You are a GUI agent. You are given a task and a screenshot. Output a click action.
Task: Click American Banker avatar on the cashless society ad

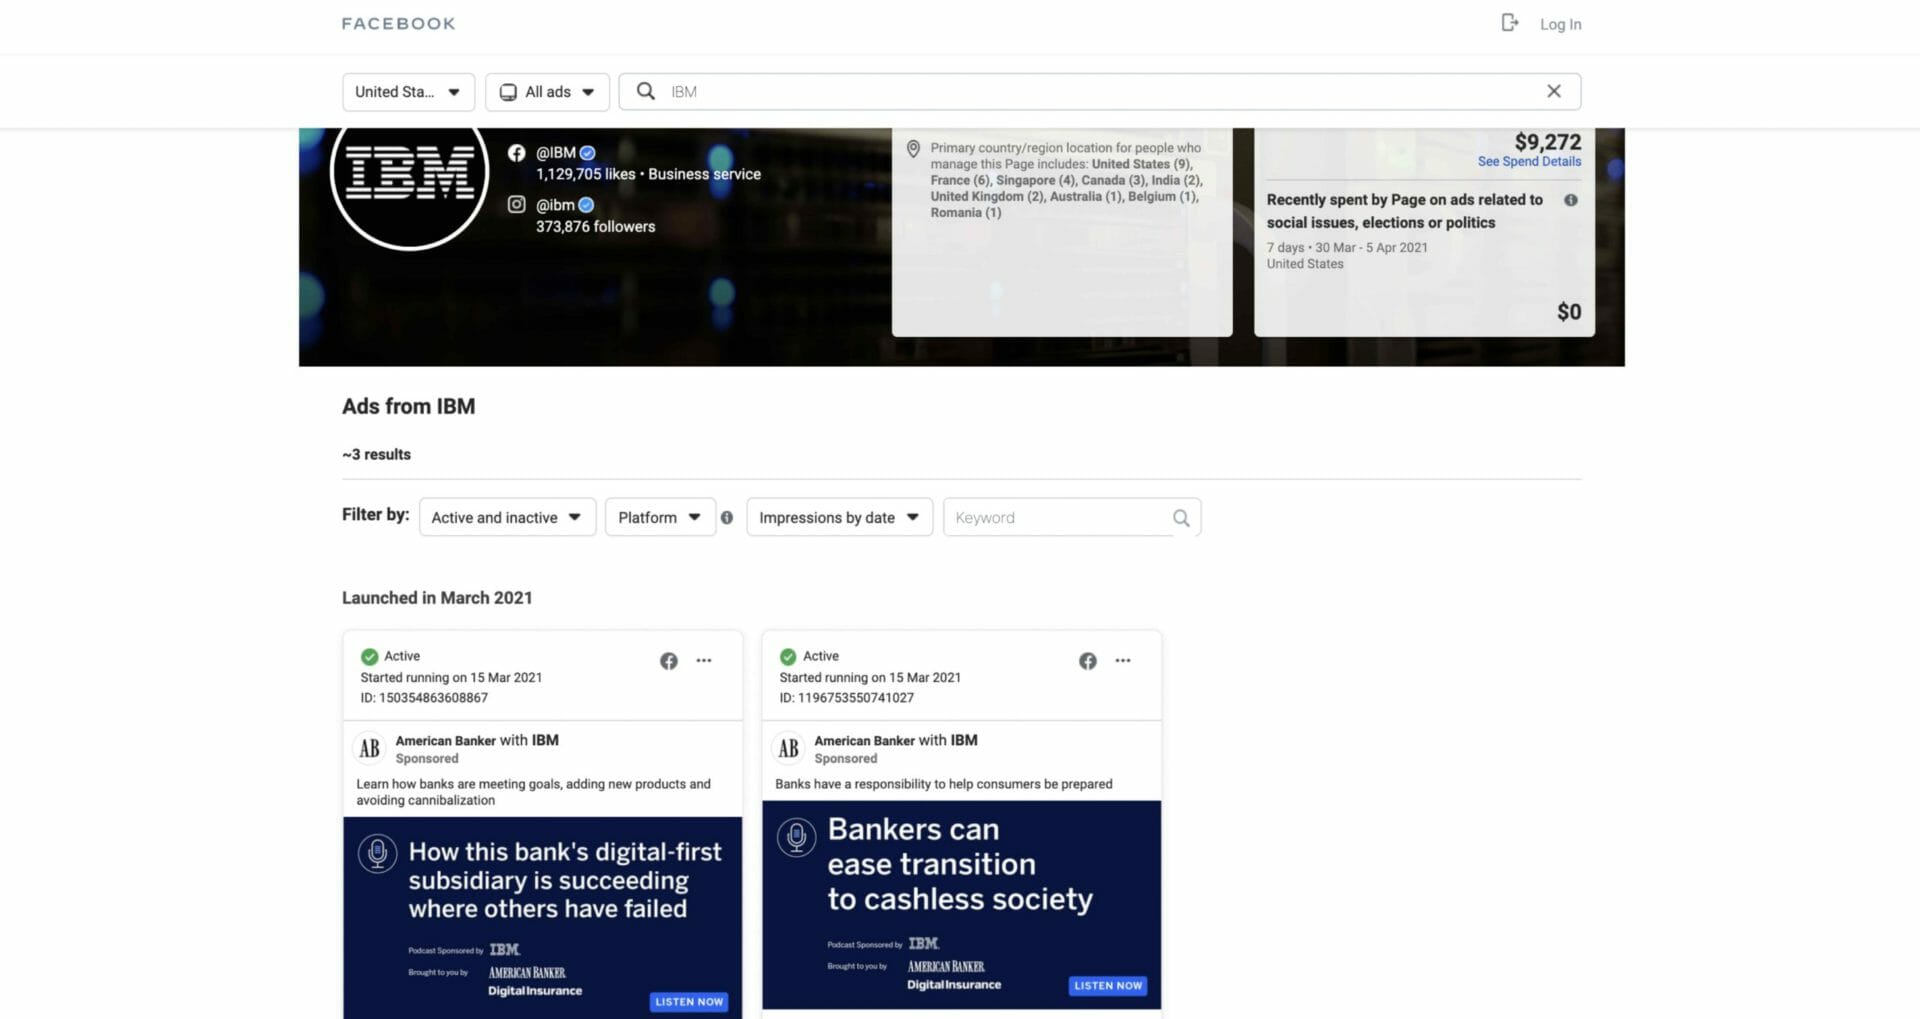[x=789, y=749]
